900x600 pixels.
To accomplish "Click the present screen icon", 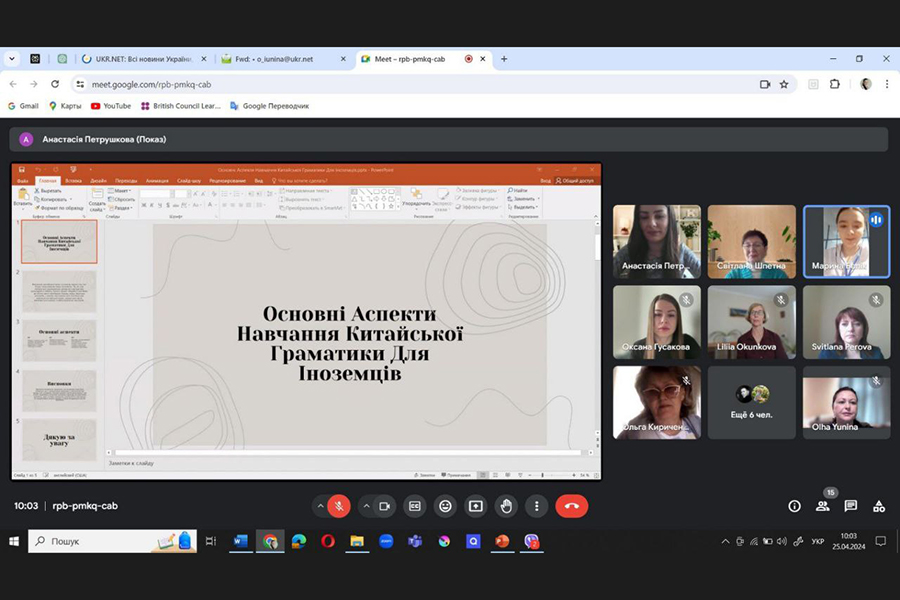I will 476,506.
